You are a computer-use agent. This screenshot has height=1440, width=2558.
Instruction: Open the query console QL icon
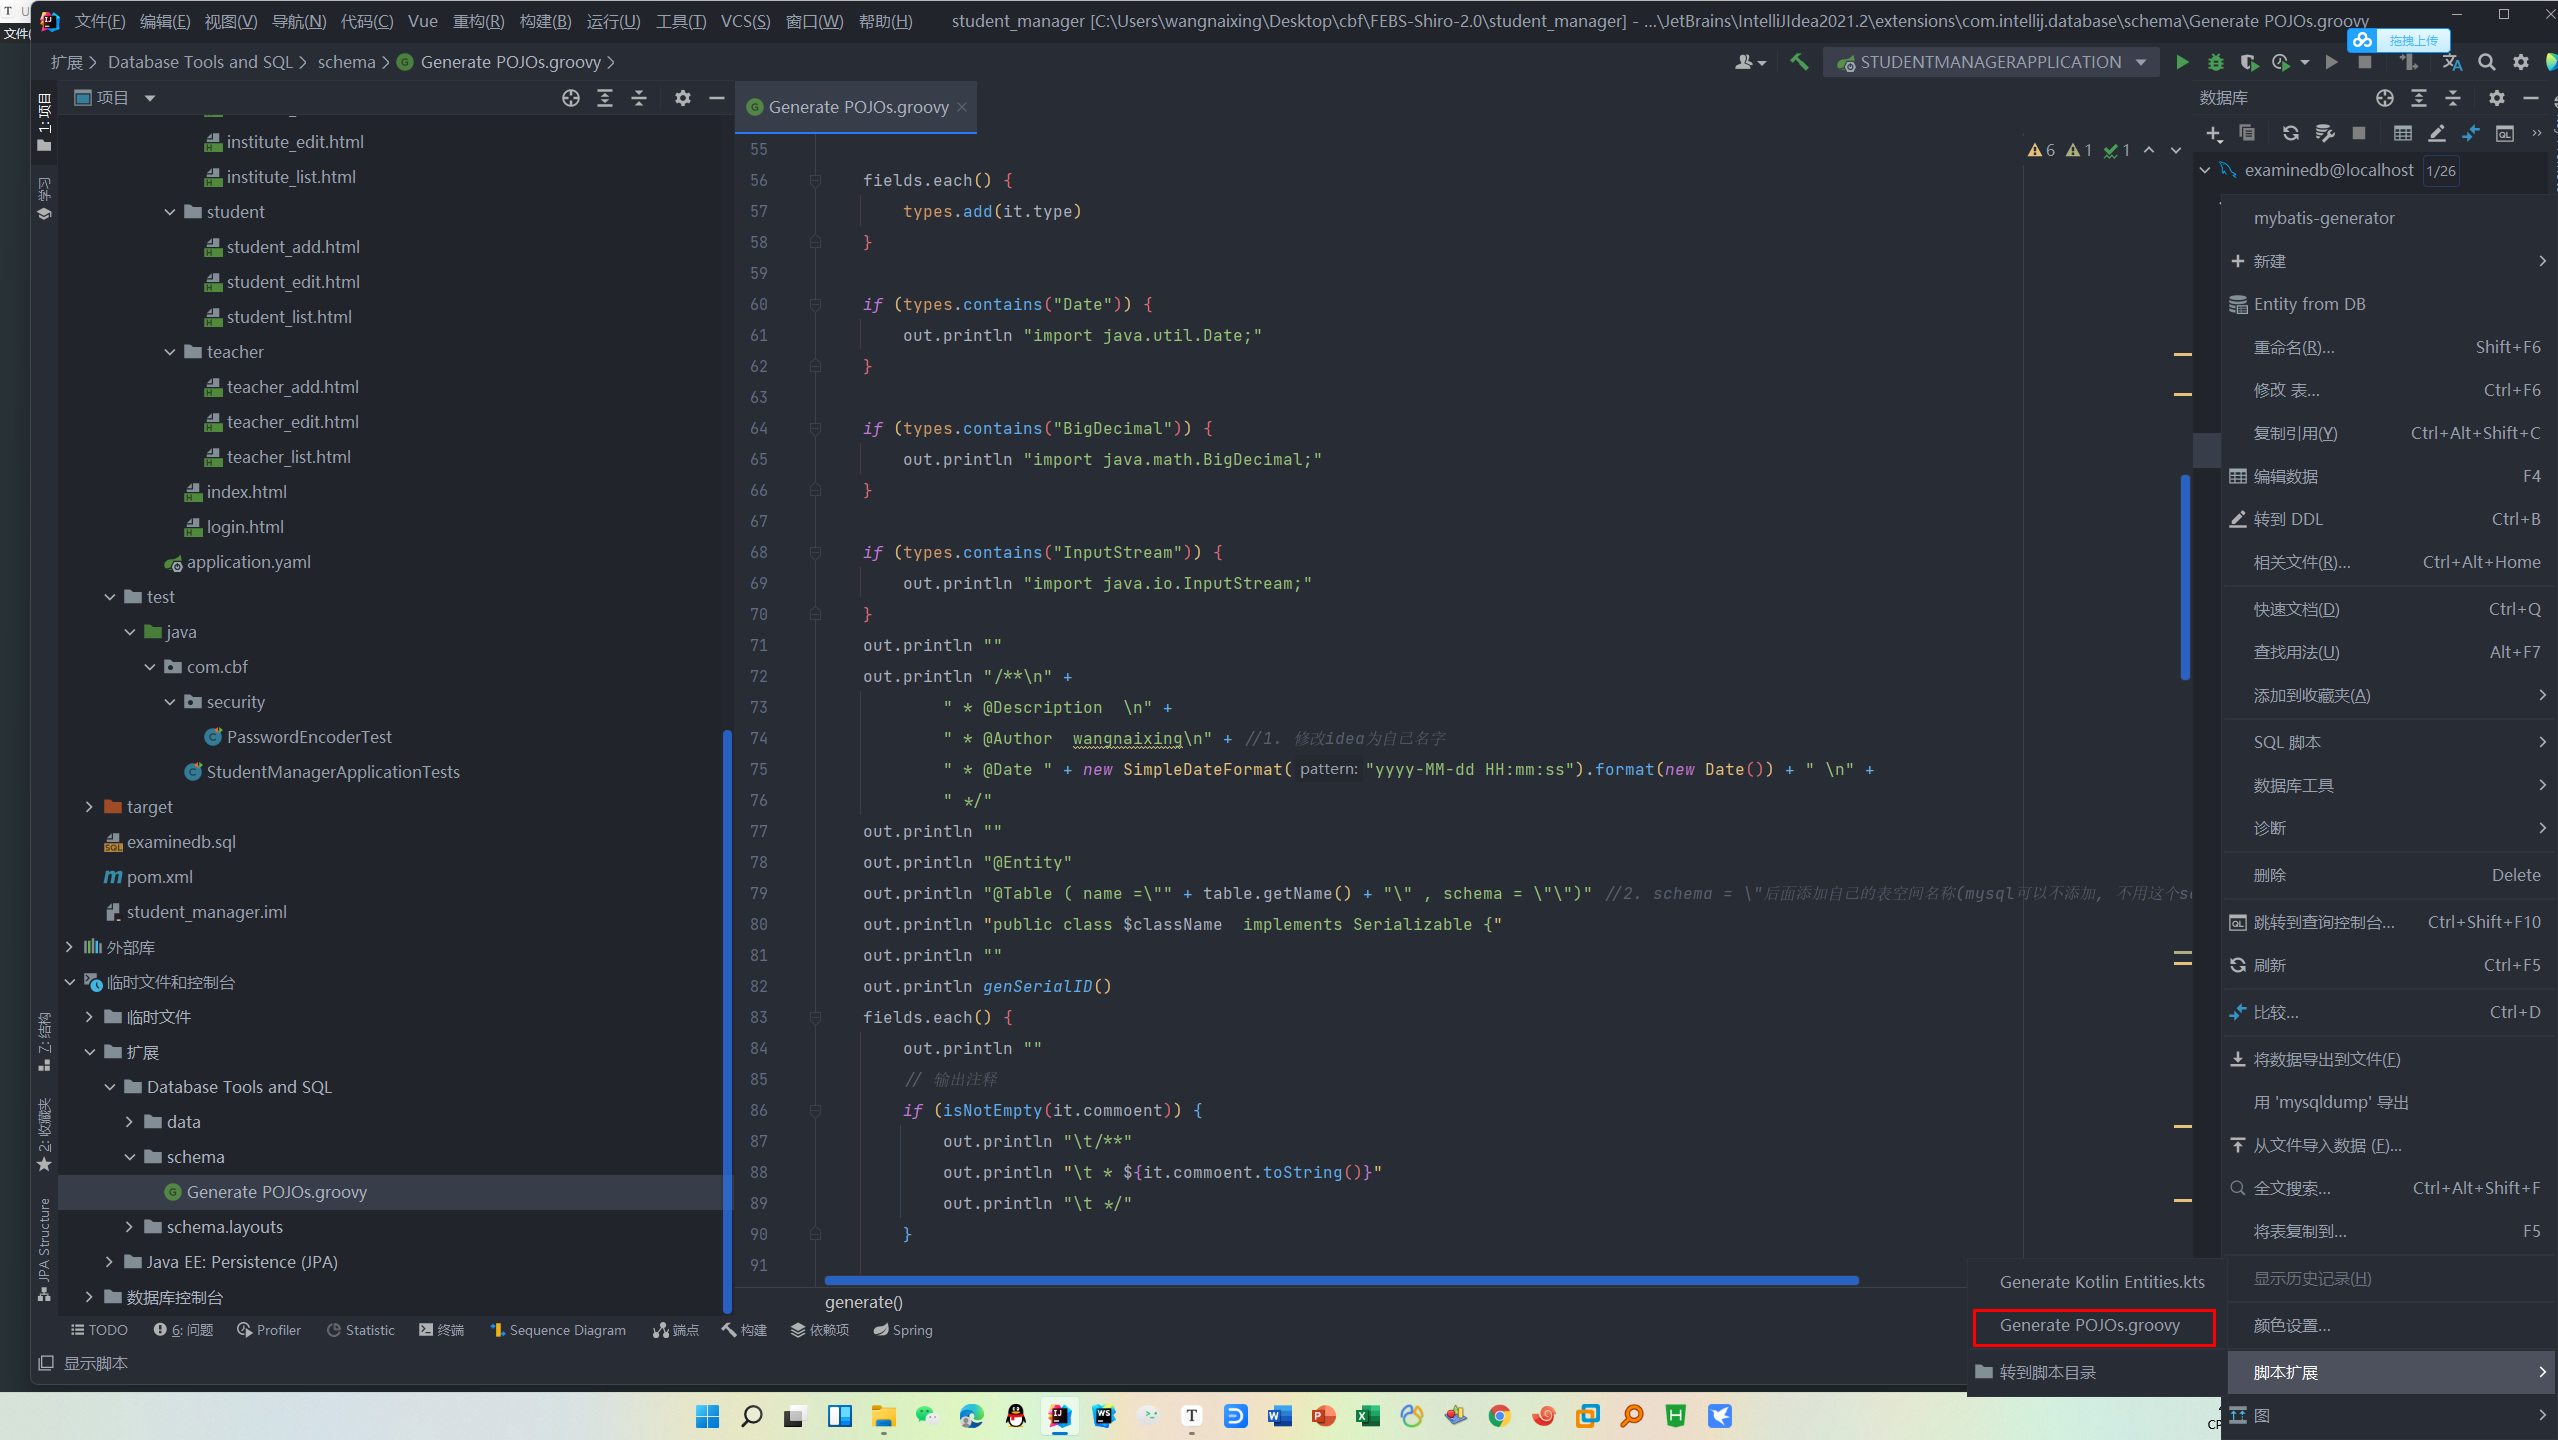[x=2504, y=133]
